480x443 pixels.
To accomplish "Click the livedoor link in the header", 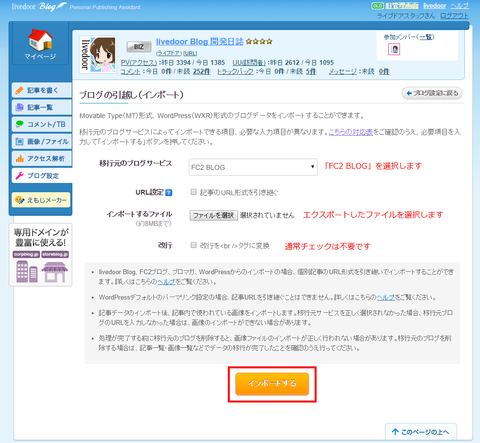I will coord(434,6).
